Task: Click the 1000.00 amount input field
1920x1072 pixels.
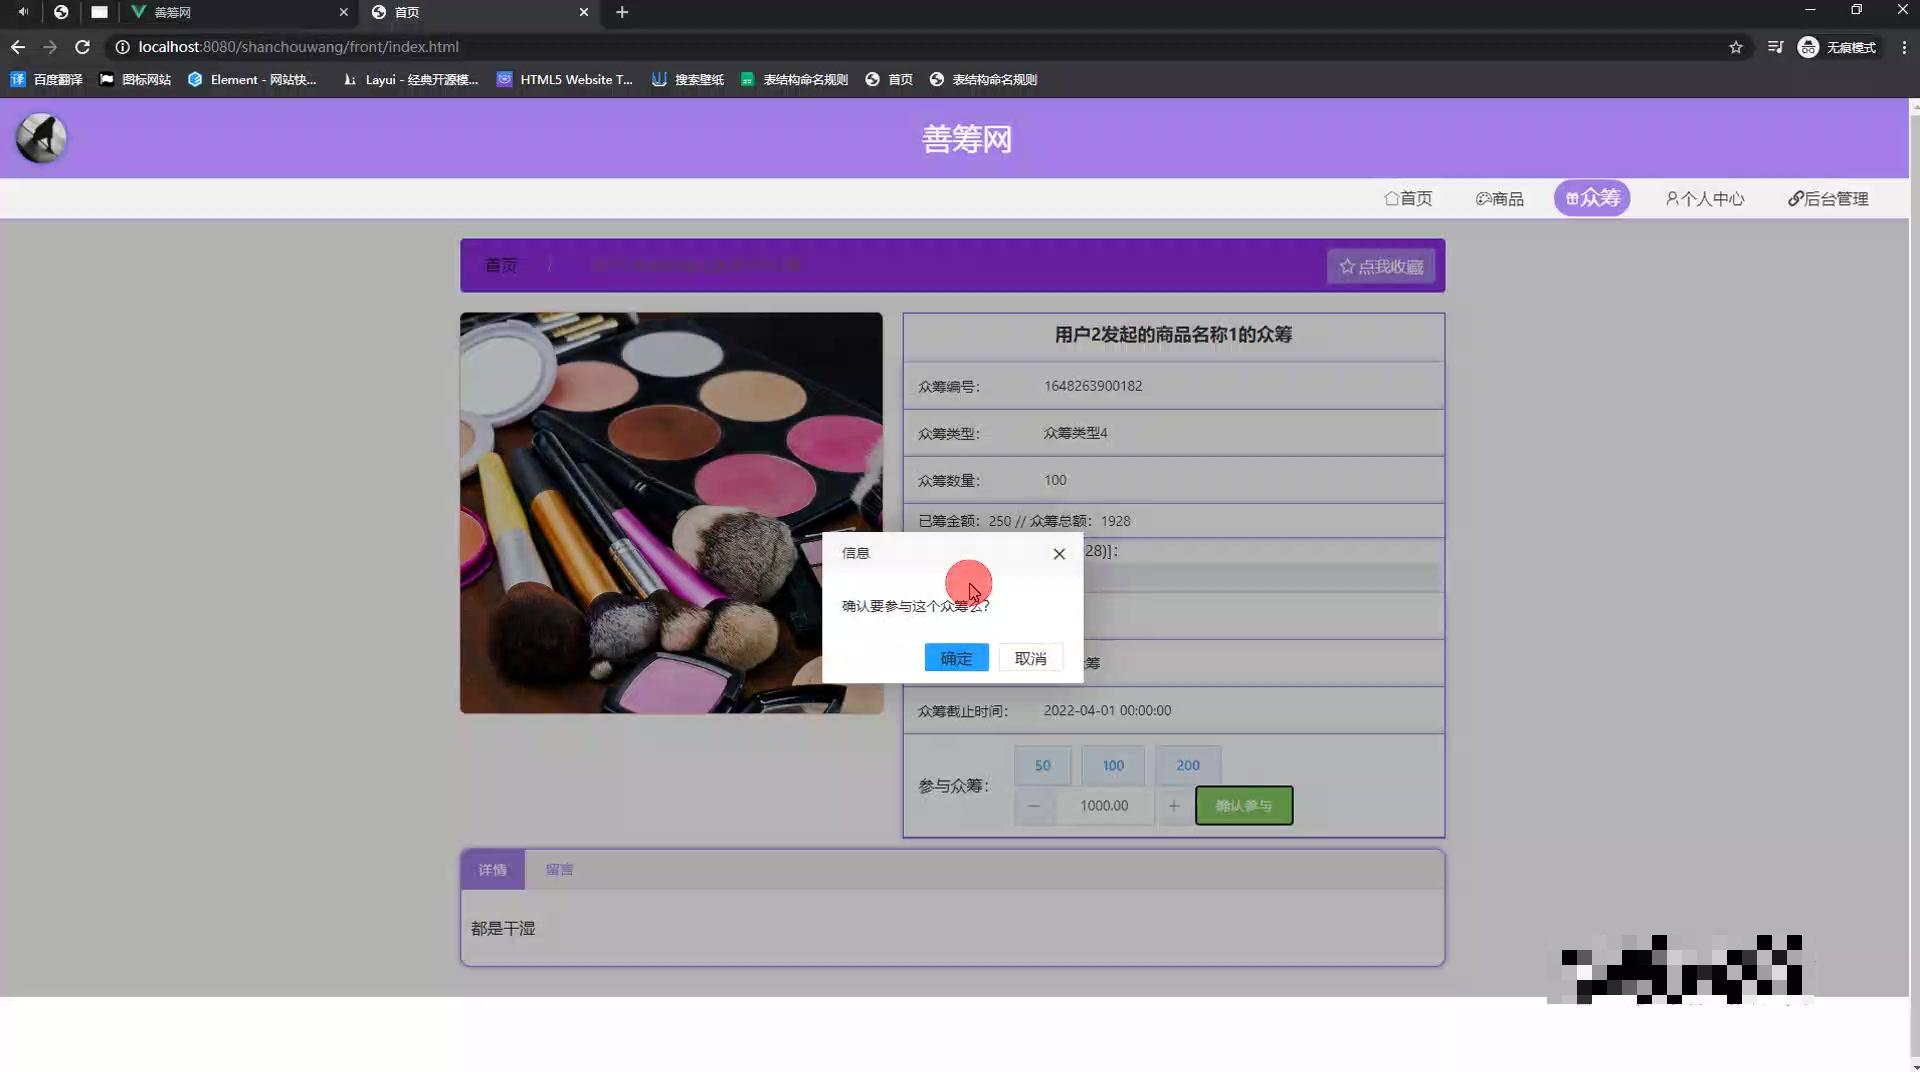Action: click(1103, 806)
